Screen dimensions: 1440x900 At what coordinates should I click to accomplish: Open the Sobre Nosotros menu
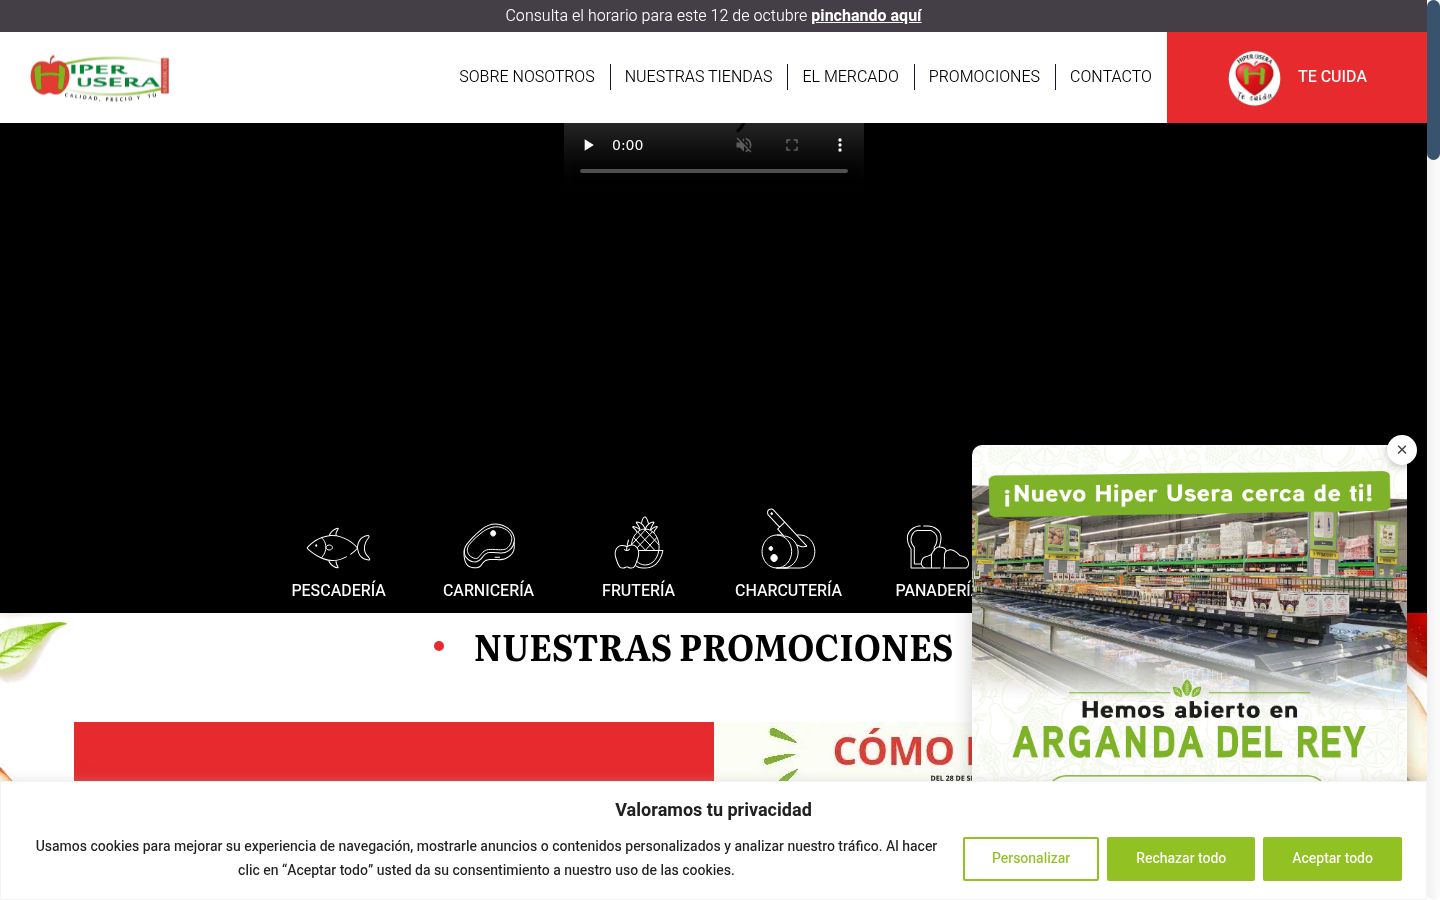tap(527, 76)
